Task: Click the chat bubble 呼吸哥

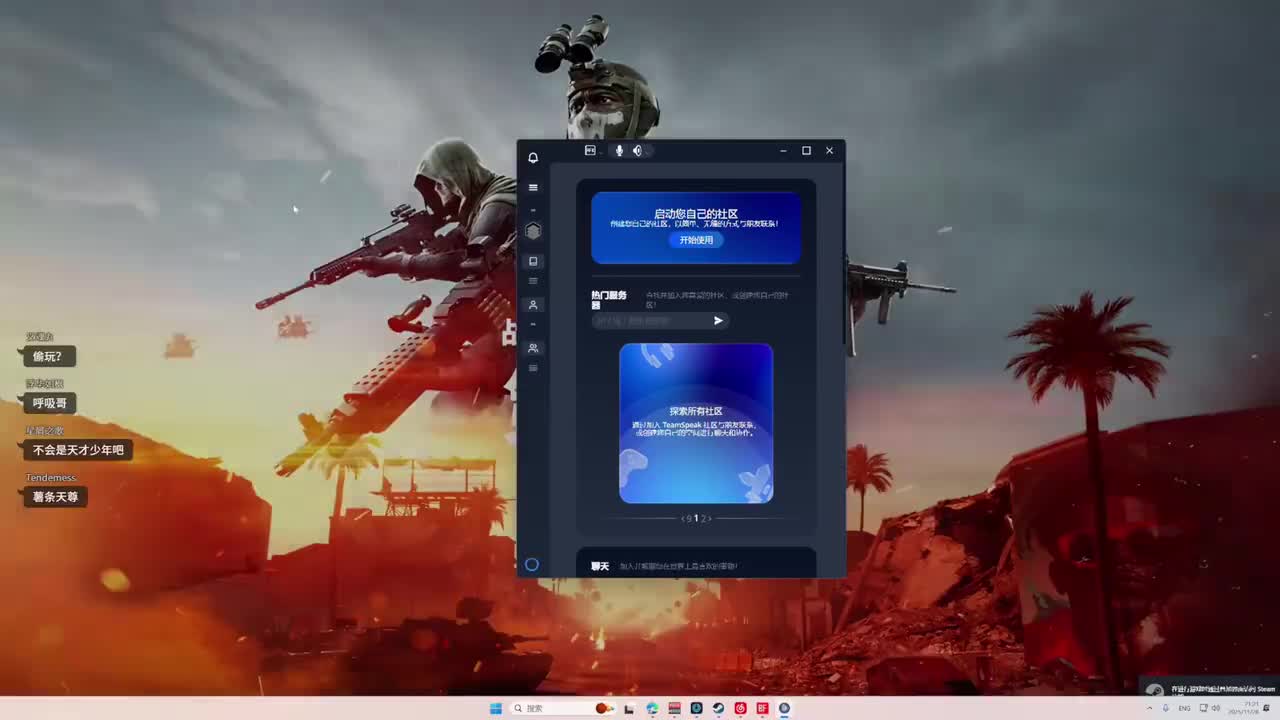Action: [50, 403]
